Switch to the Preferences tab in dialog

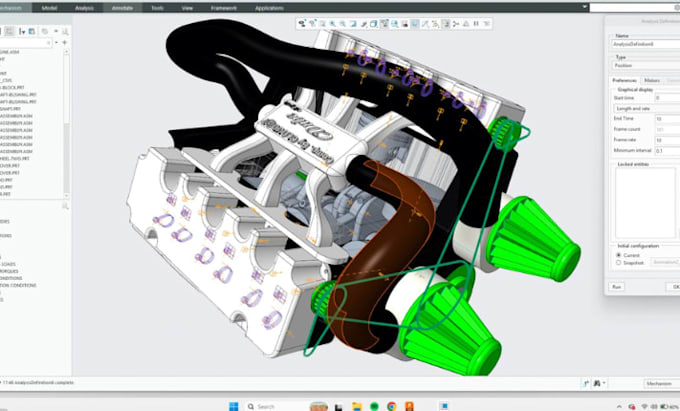pos(624,80)
